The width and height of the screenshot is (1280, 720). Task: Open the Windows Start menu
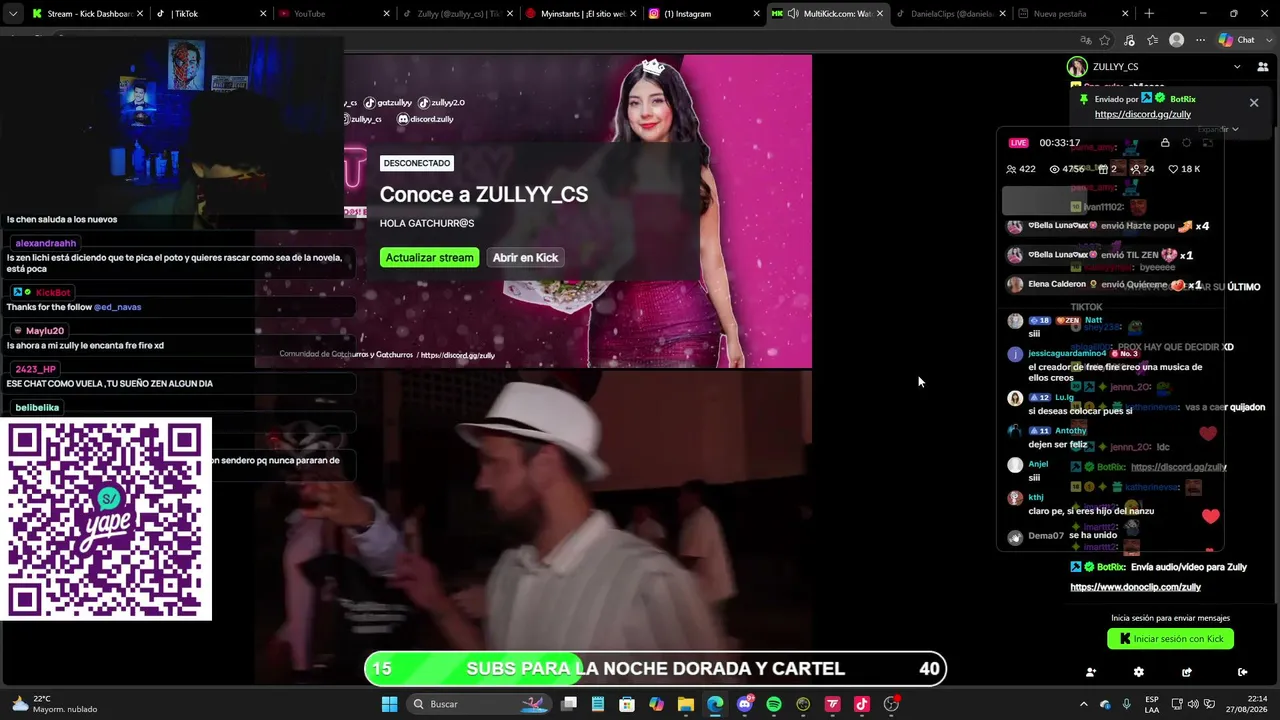[x=389, y=704]
